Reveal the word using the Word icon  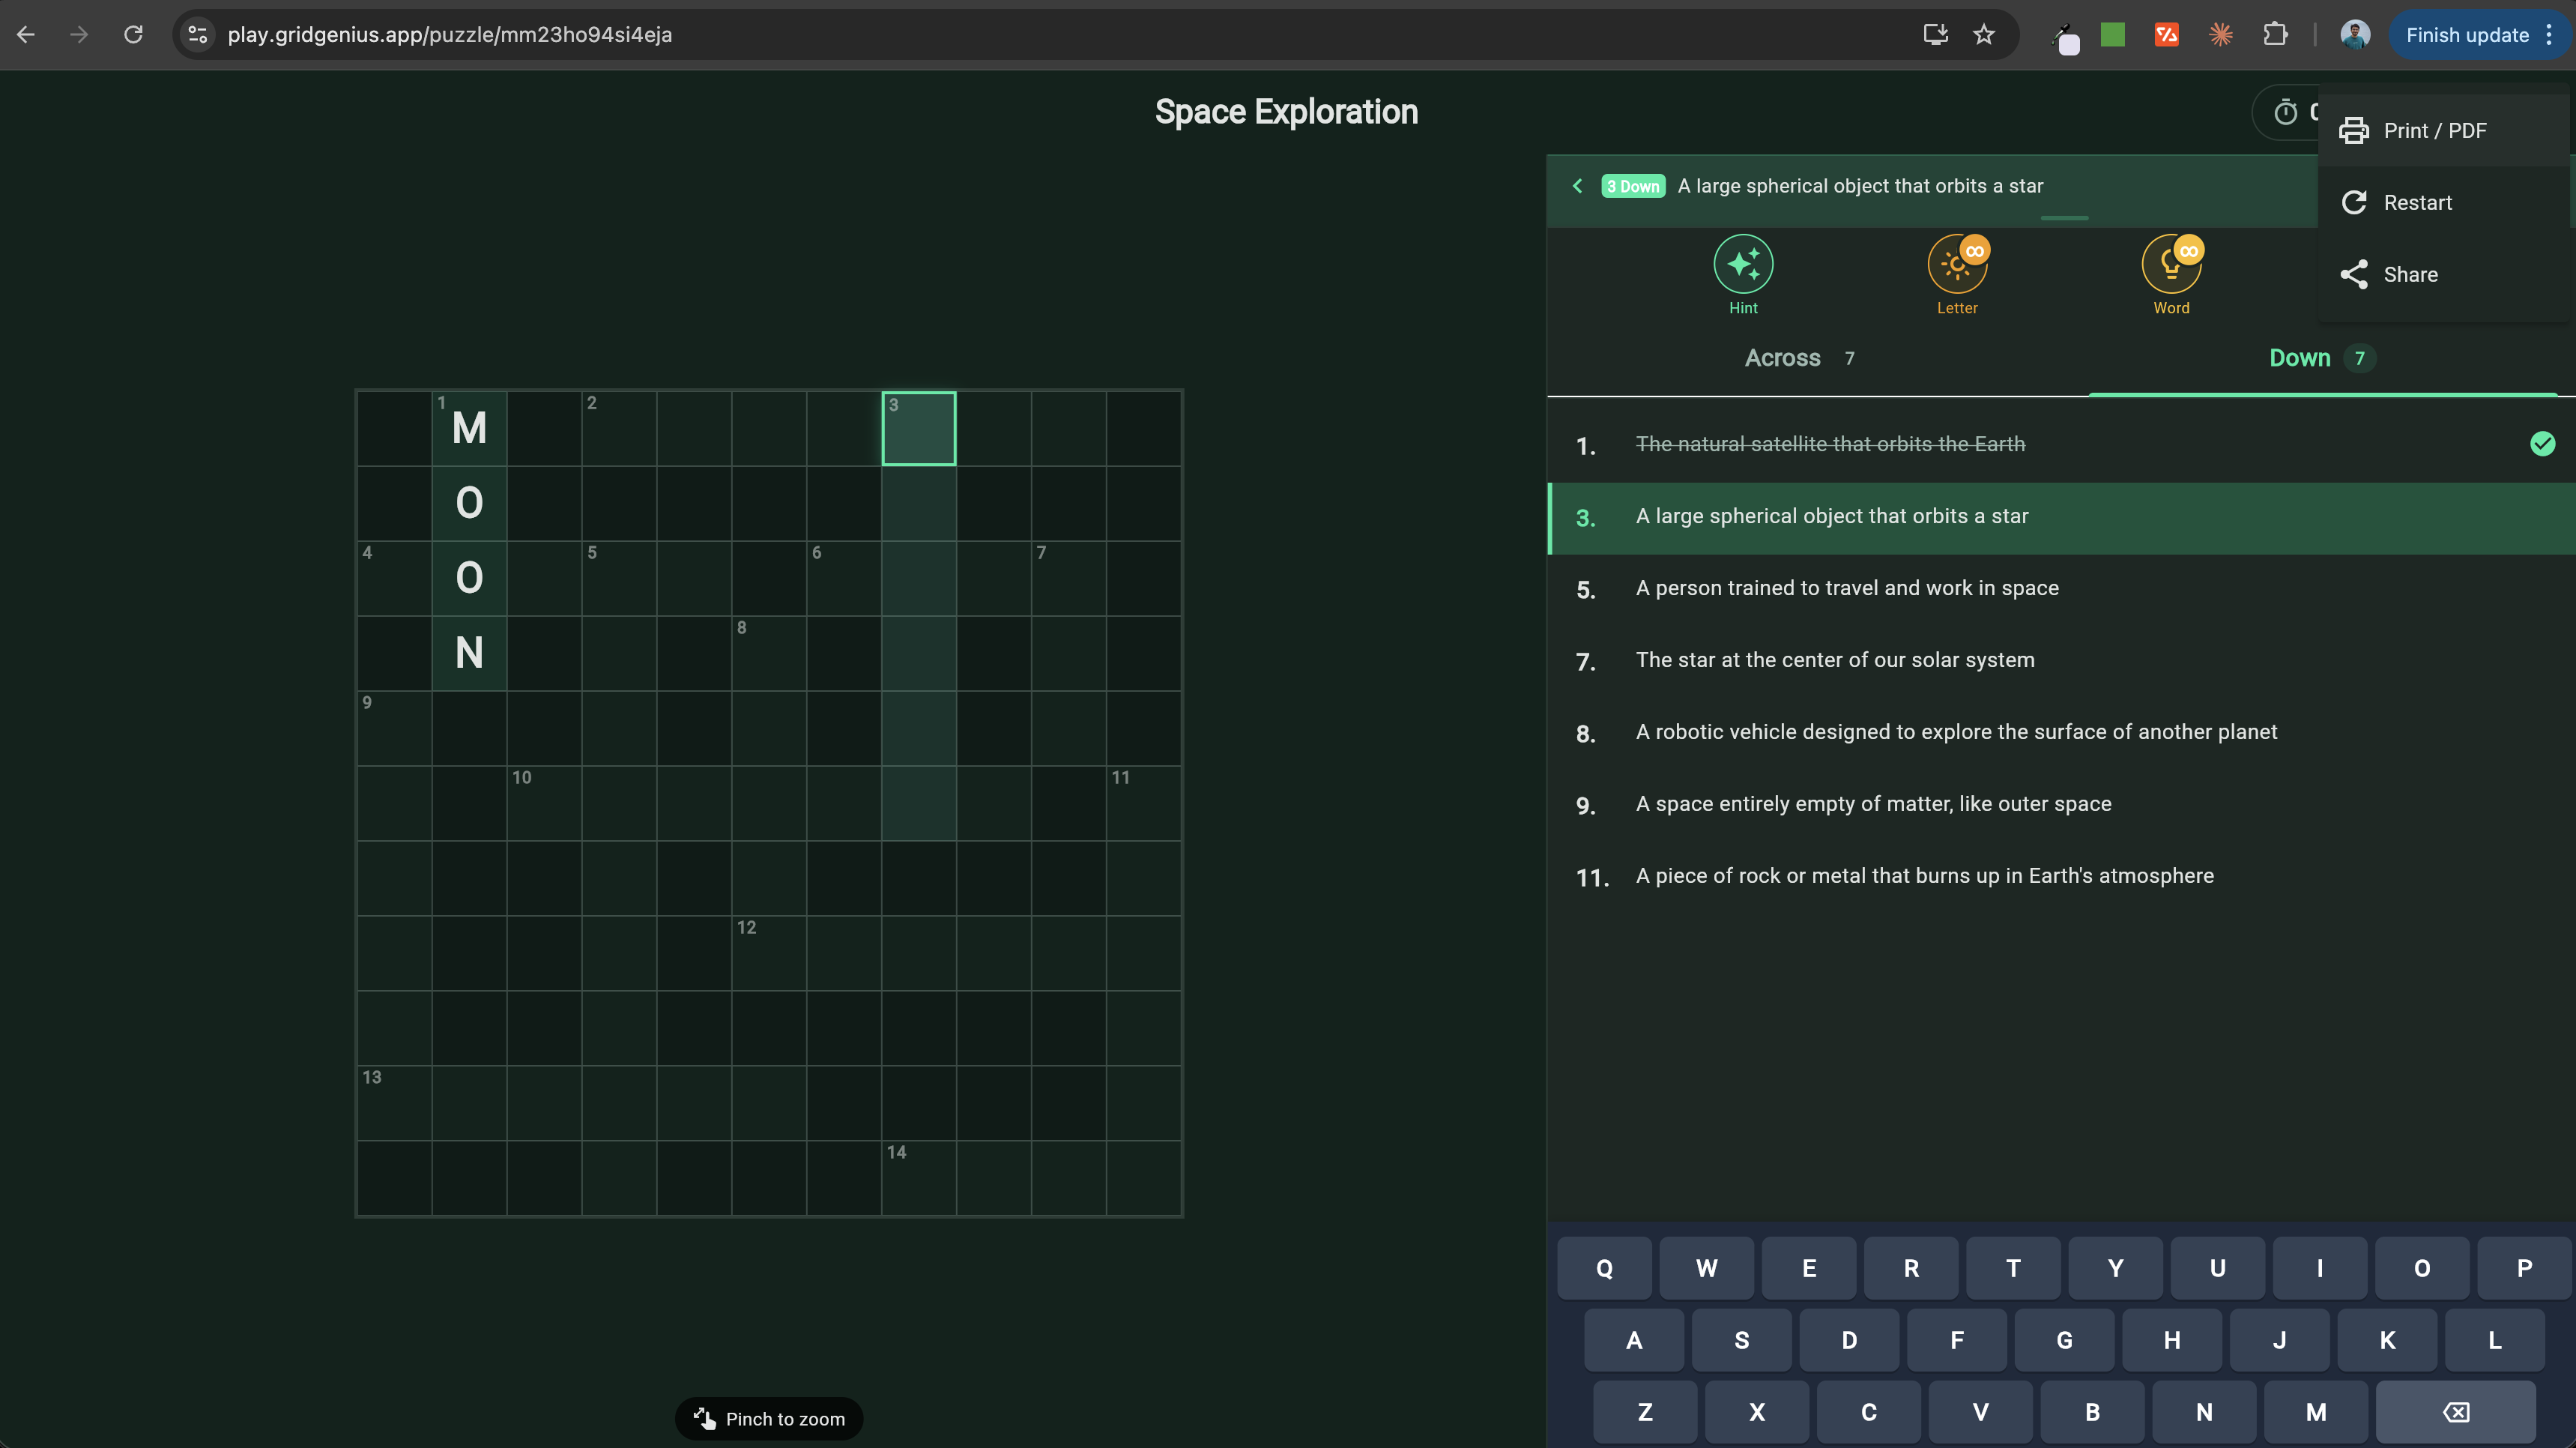(x=2170, y=264)
